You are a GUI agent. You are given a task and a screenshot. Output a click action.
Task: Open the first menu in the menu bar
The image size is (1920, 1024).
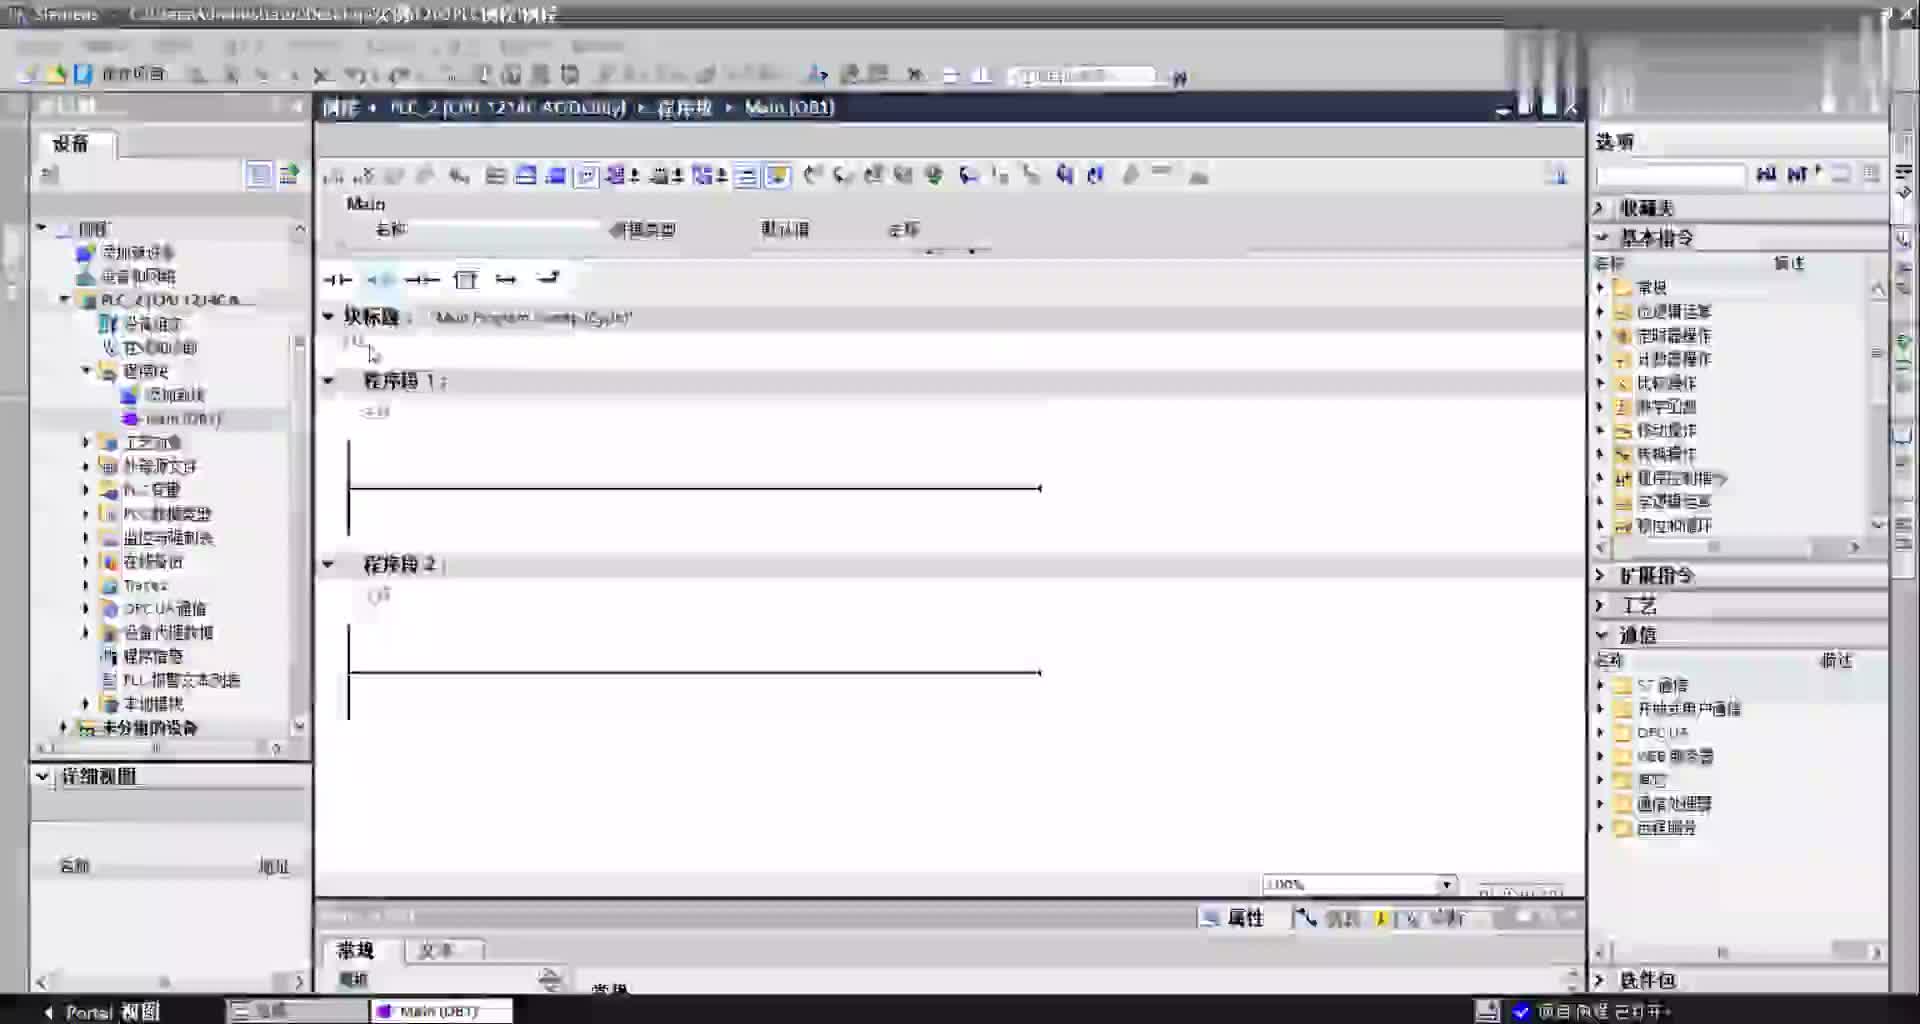(x=38, y=46)
